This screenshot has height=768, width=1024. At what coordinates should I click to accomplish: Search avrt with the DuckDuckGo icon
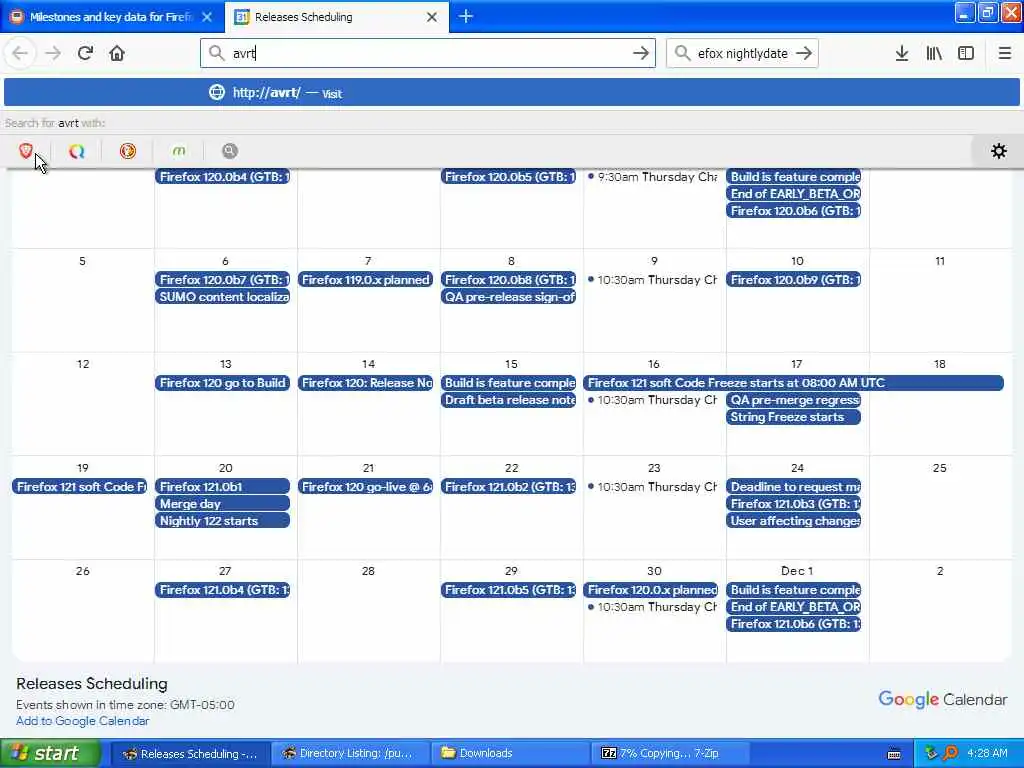click(127, 151)
